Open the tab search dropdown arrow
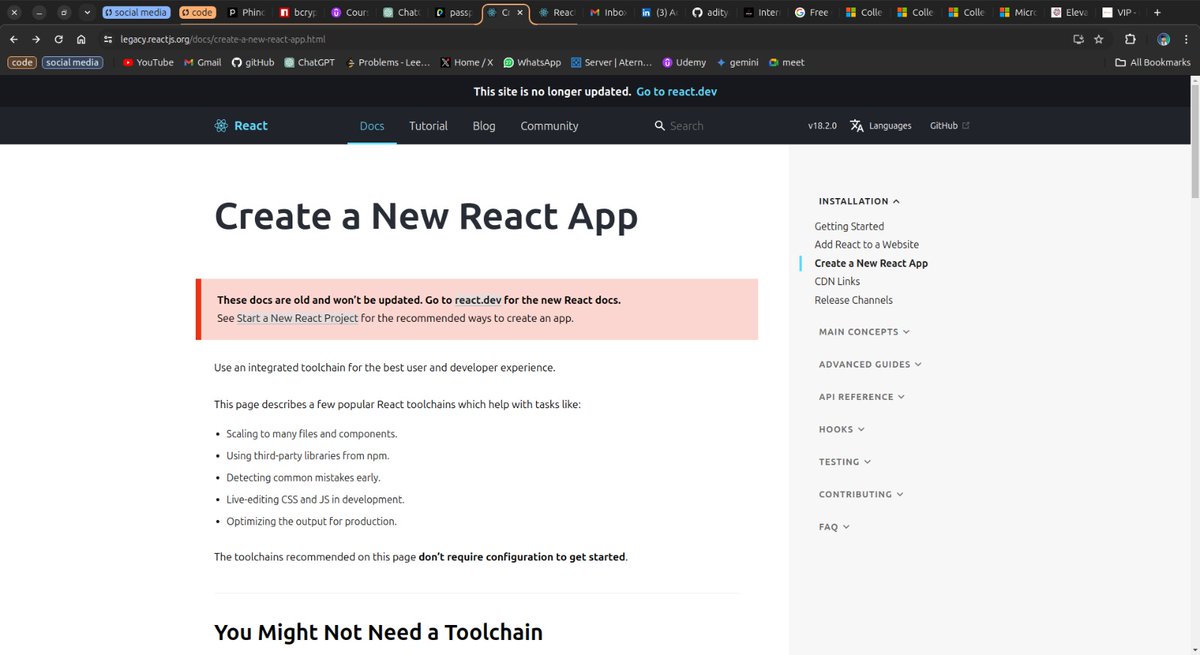1200x655 pixels. coord(87,13)
